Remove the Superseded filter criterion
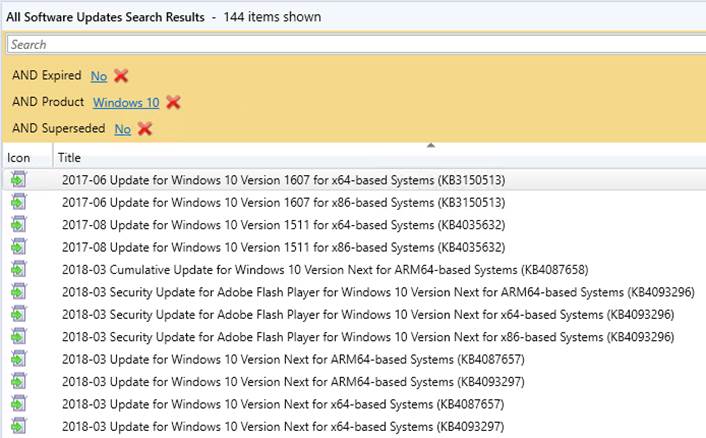706x438 pixels. point(145,129)
